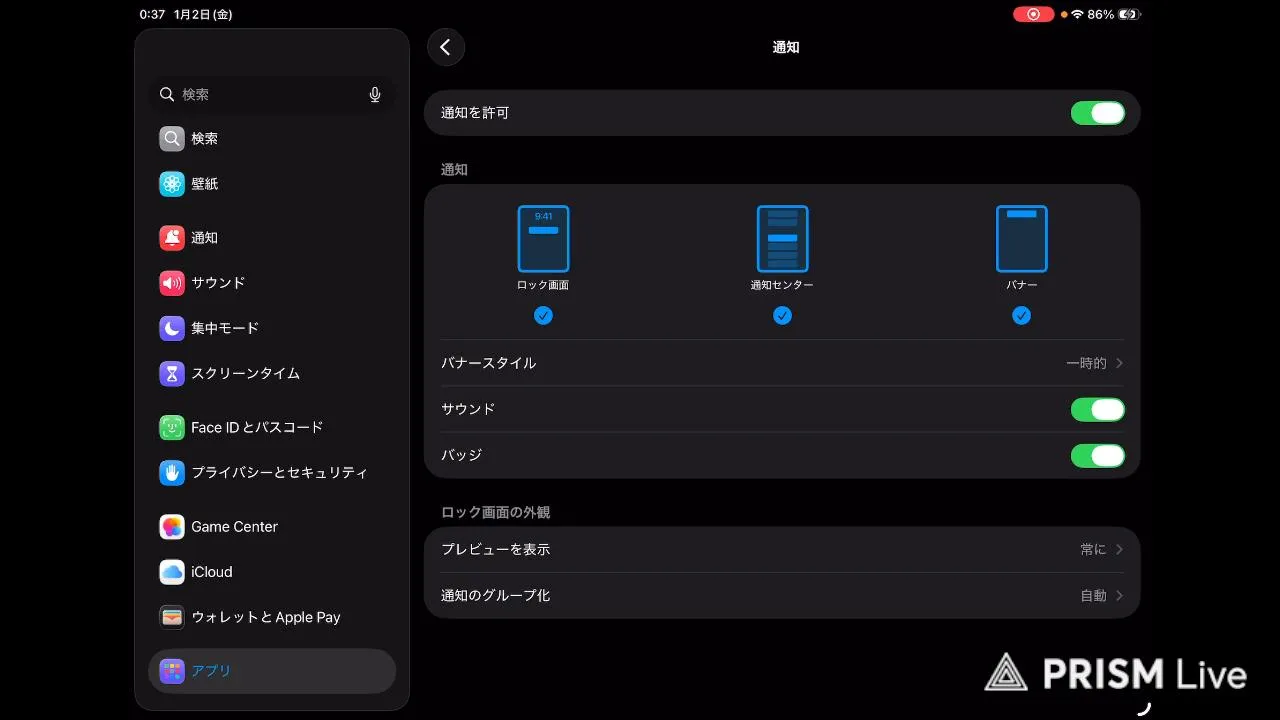Tap the microphone icon in search field
Viewport: 1280px width, 720px height.
[x=375, y=94]
